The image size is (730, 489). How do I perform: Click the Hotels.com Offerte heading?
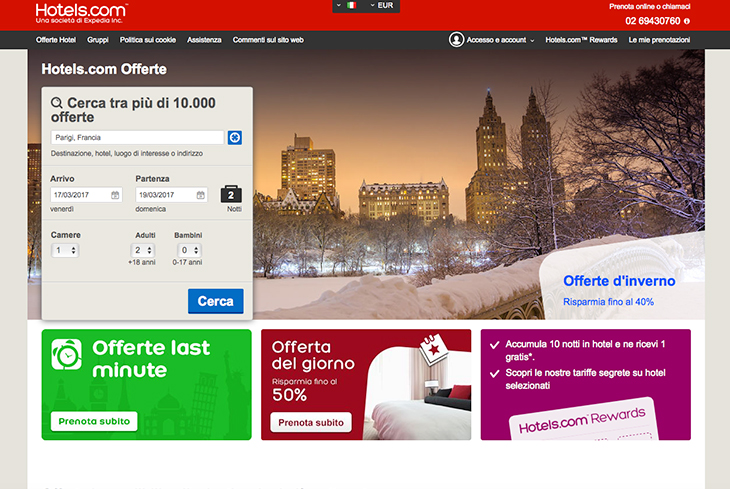(104, 69)
